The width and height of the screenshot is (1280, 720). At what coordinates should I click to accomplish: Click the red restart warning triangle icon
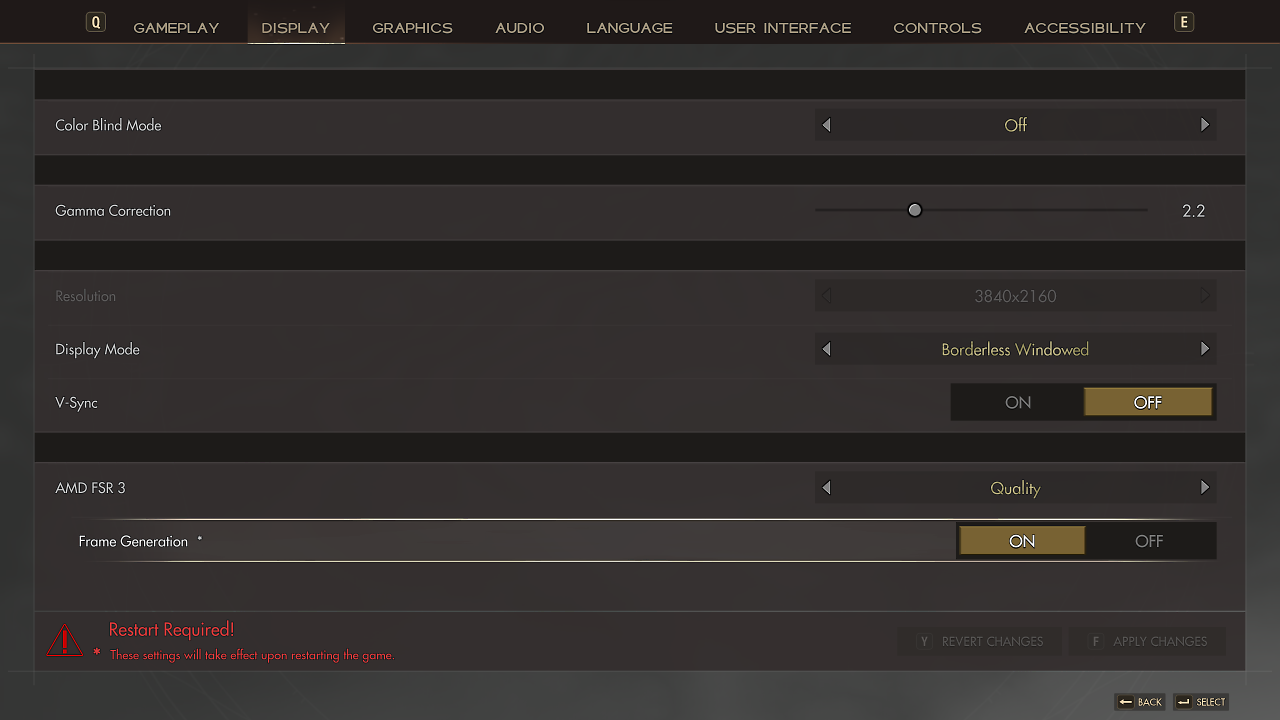[65, 640]
